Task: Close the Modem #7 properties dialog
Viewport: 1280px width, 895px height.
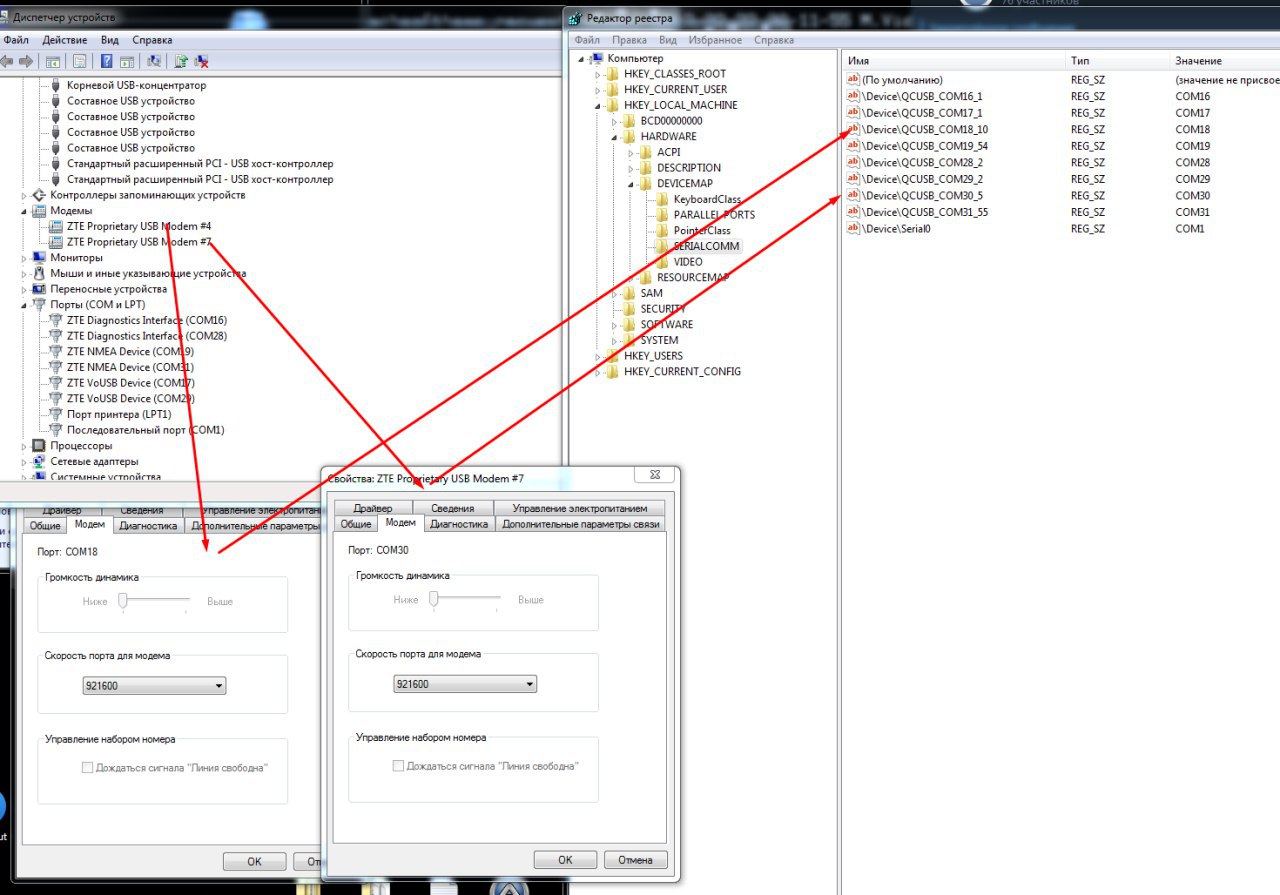Action: coord(654,475)
